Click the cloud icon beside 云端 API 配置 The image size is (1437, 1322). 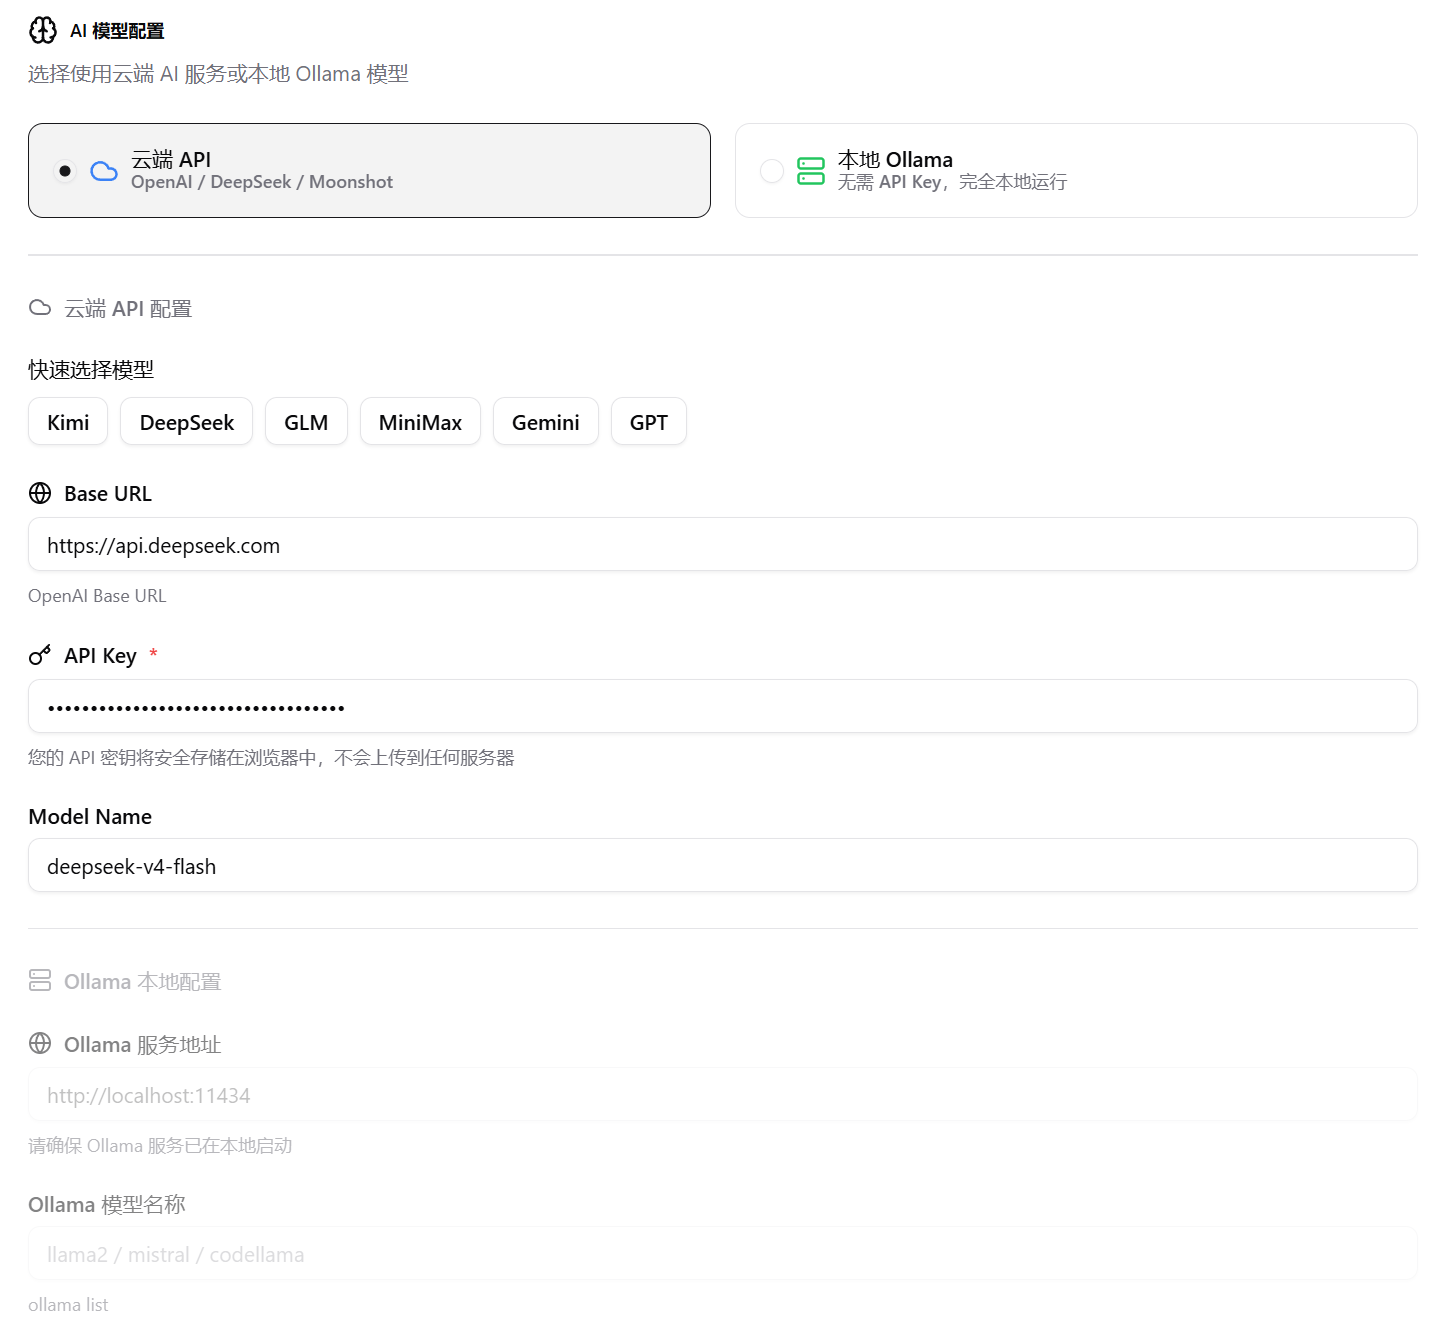40,308
